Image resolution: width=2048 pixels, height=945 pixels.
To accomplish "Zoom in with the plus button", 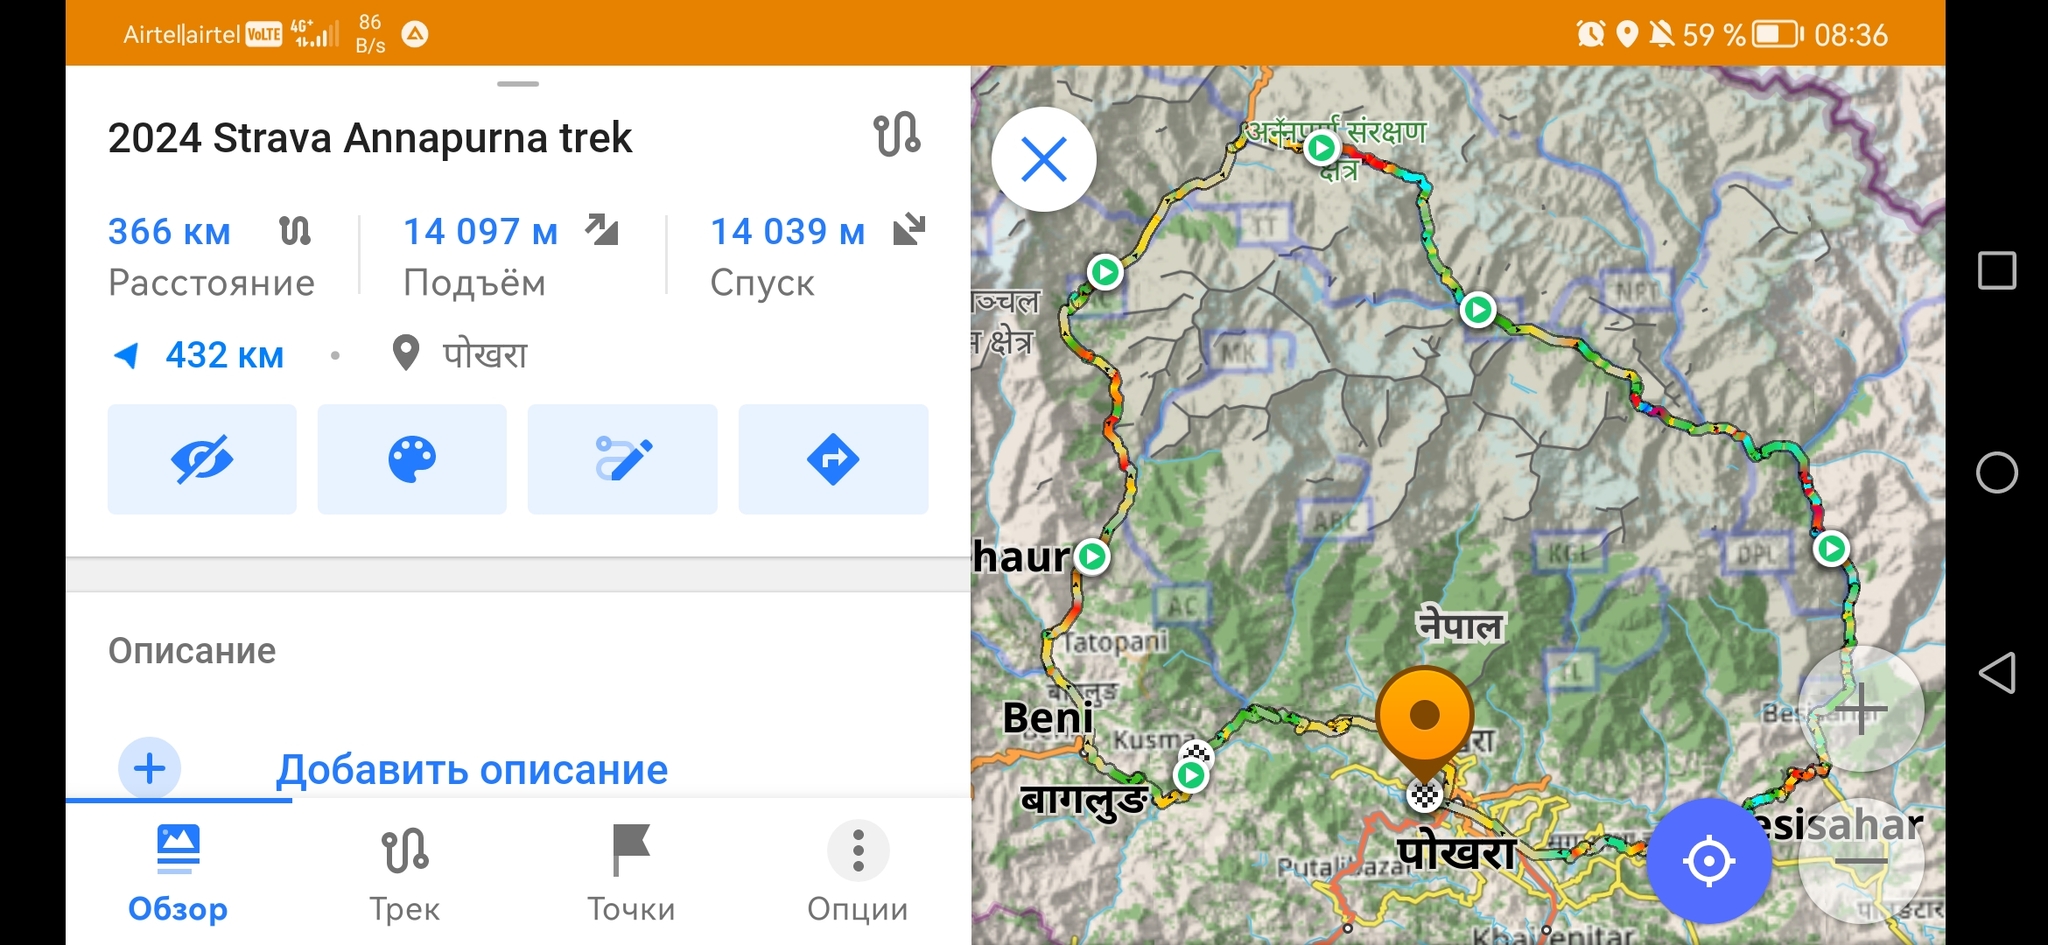I will coord(1860,709).
